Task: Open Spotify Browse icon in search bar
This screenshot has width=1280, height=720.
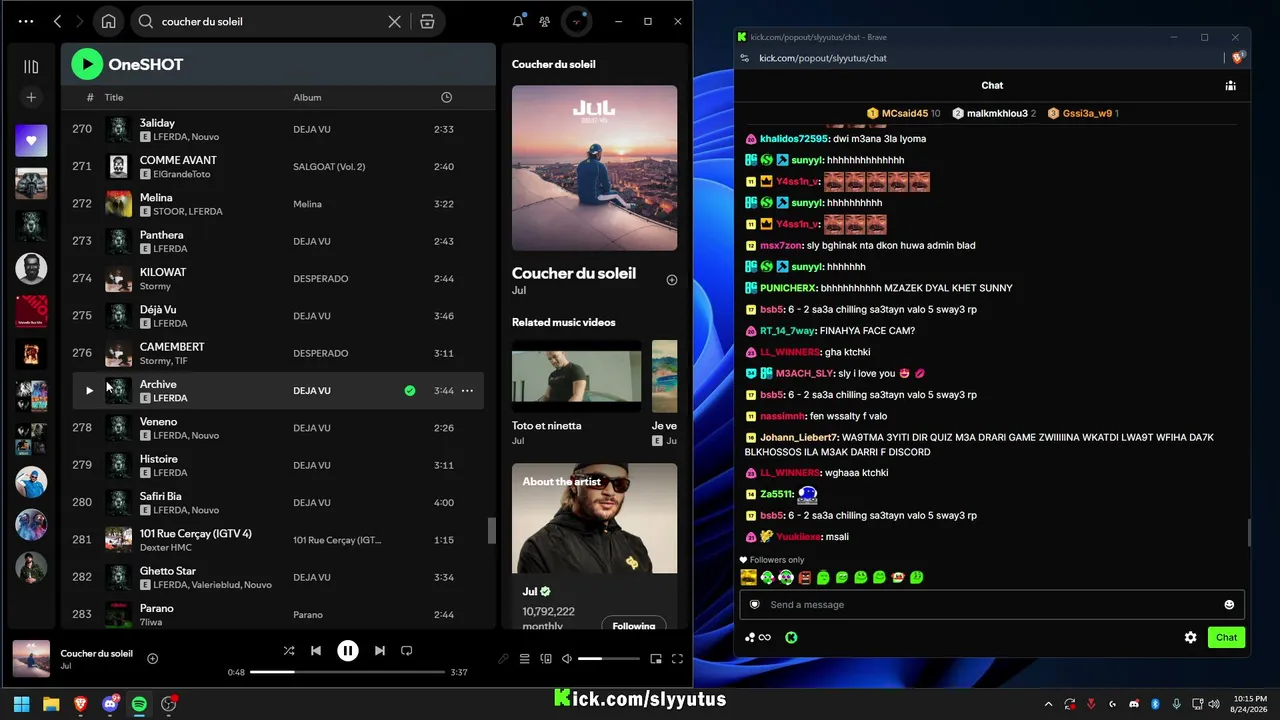Action: [427, 21]
